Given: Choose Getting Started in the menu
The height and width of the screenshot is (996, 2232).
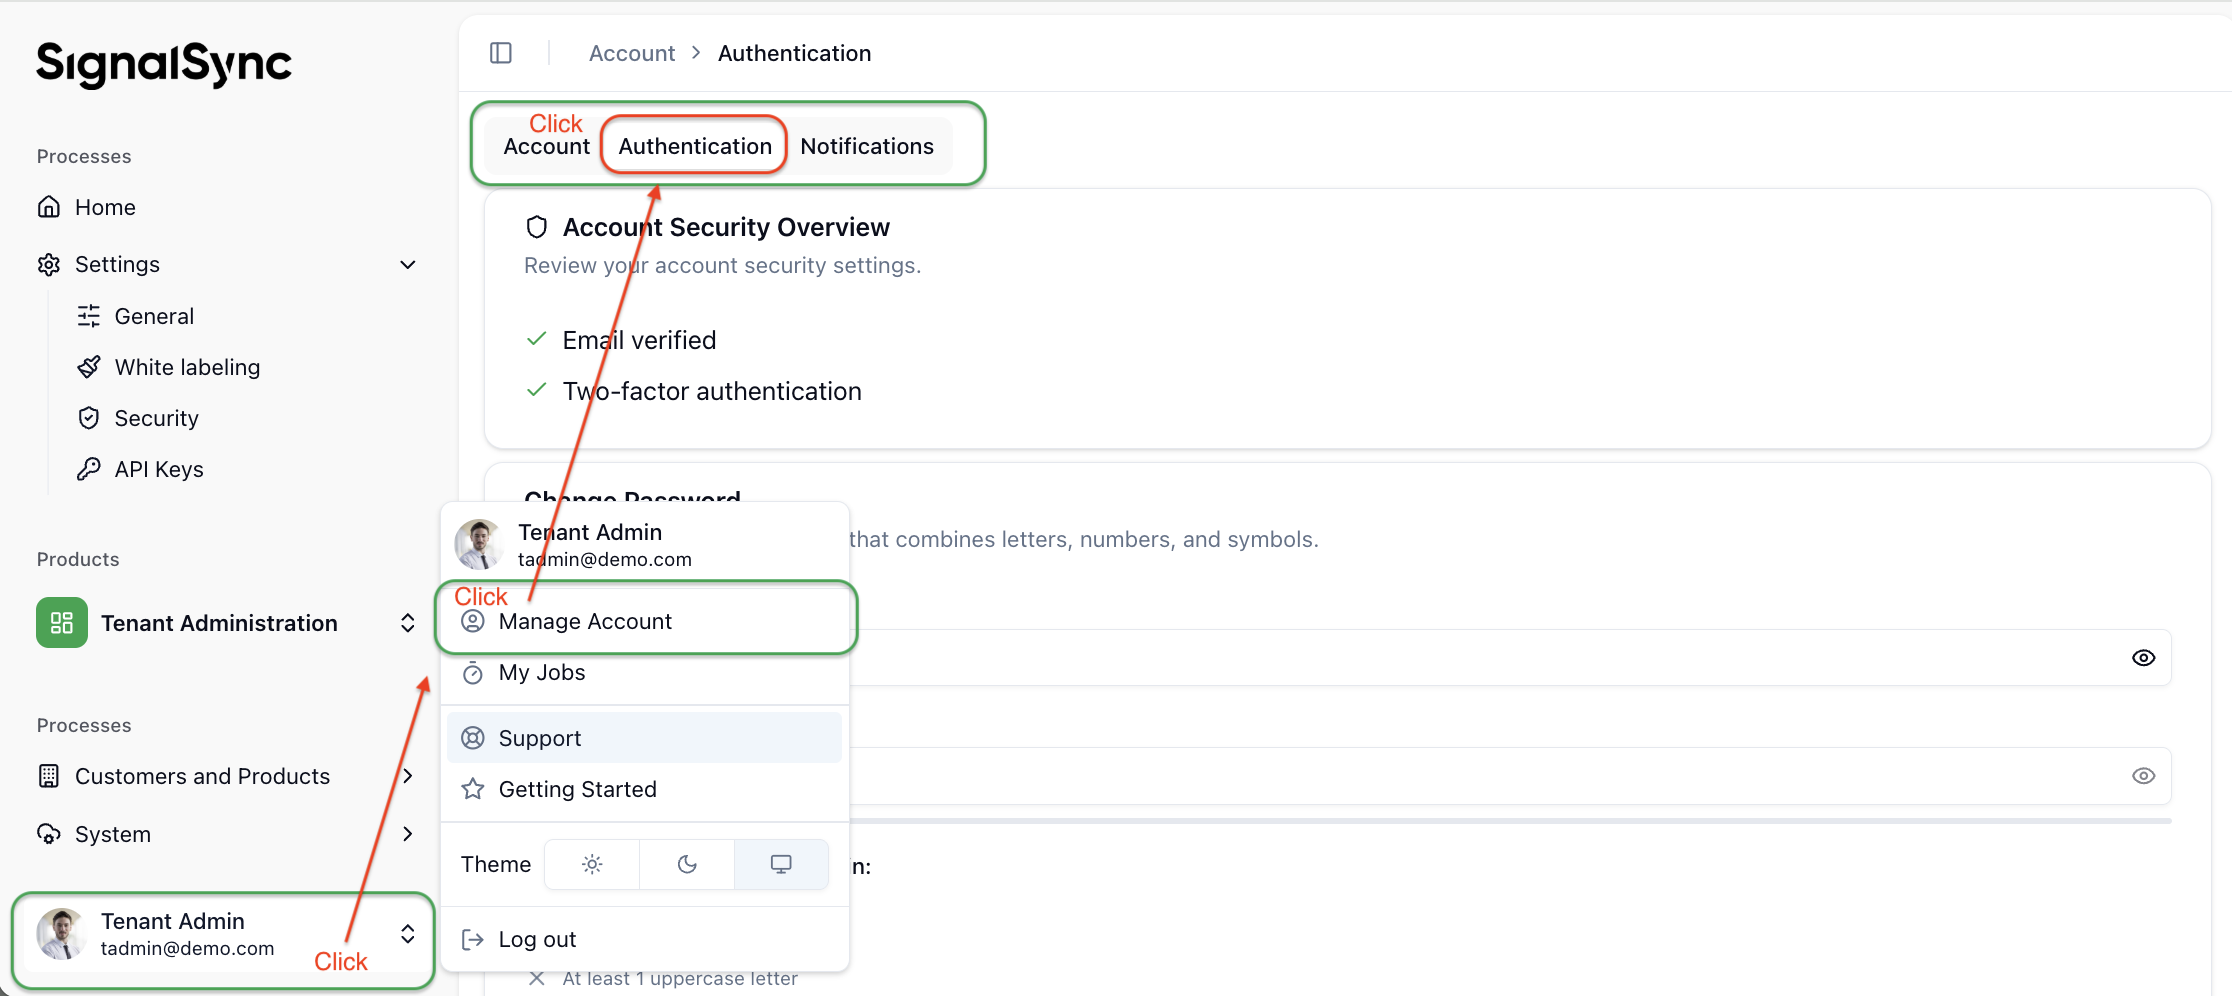Looking at the screenshot, I should coord(645,789).
